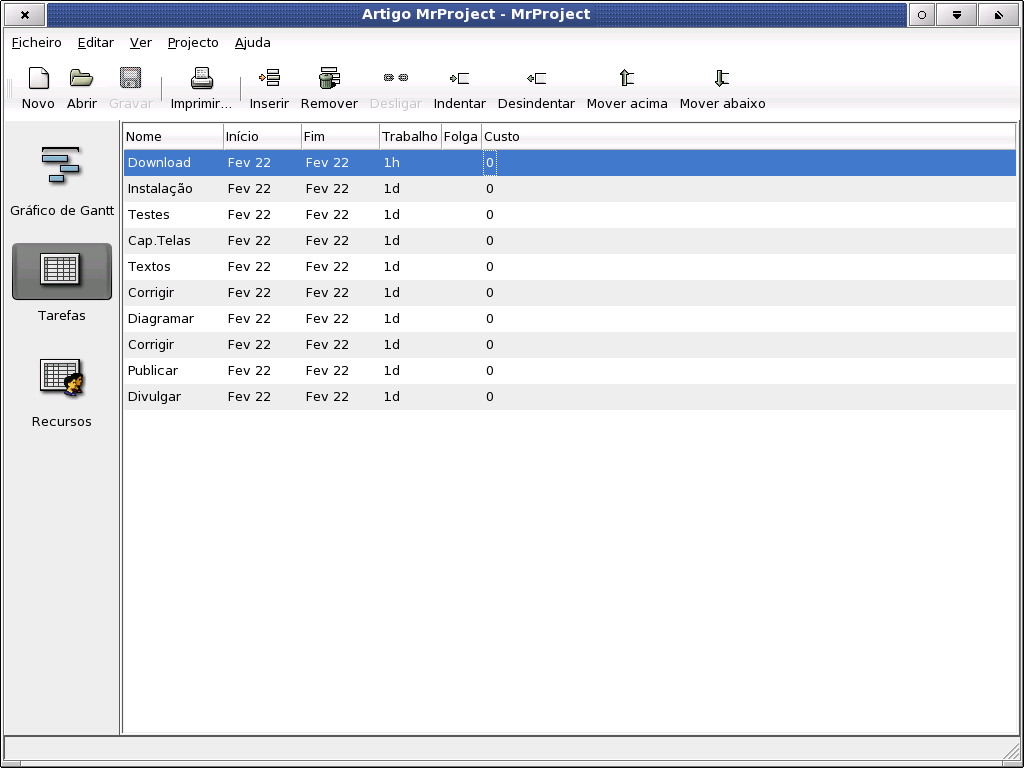Click the Folga column header
Viewport: 1024px width, 768px height.
(x=461, y=136)
